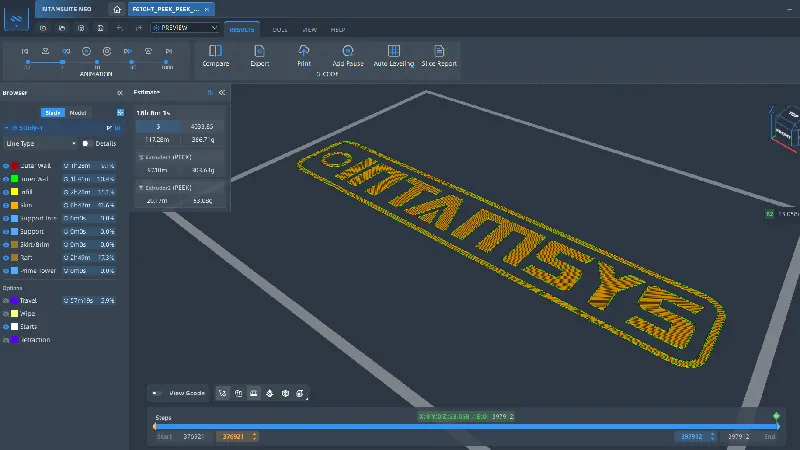
Task: Click the last viewport icon with flyout
Action: coord(301,393)
